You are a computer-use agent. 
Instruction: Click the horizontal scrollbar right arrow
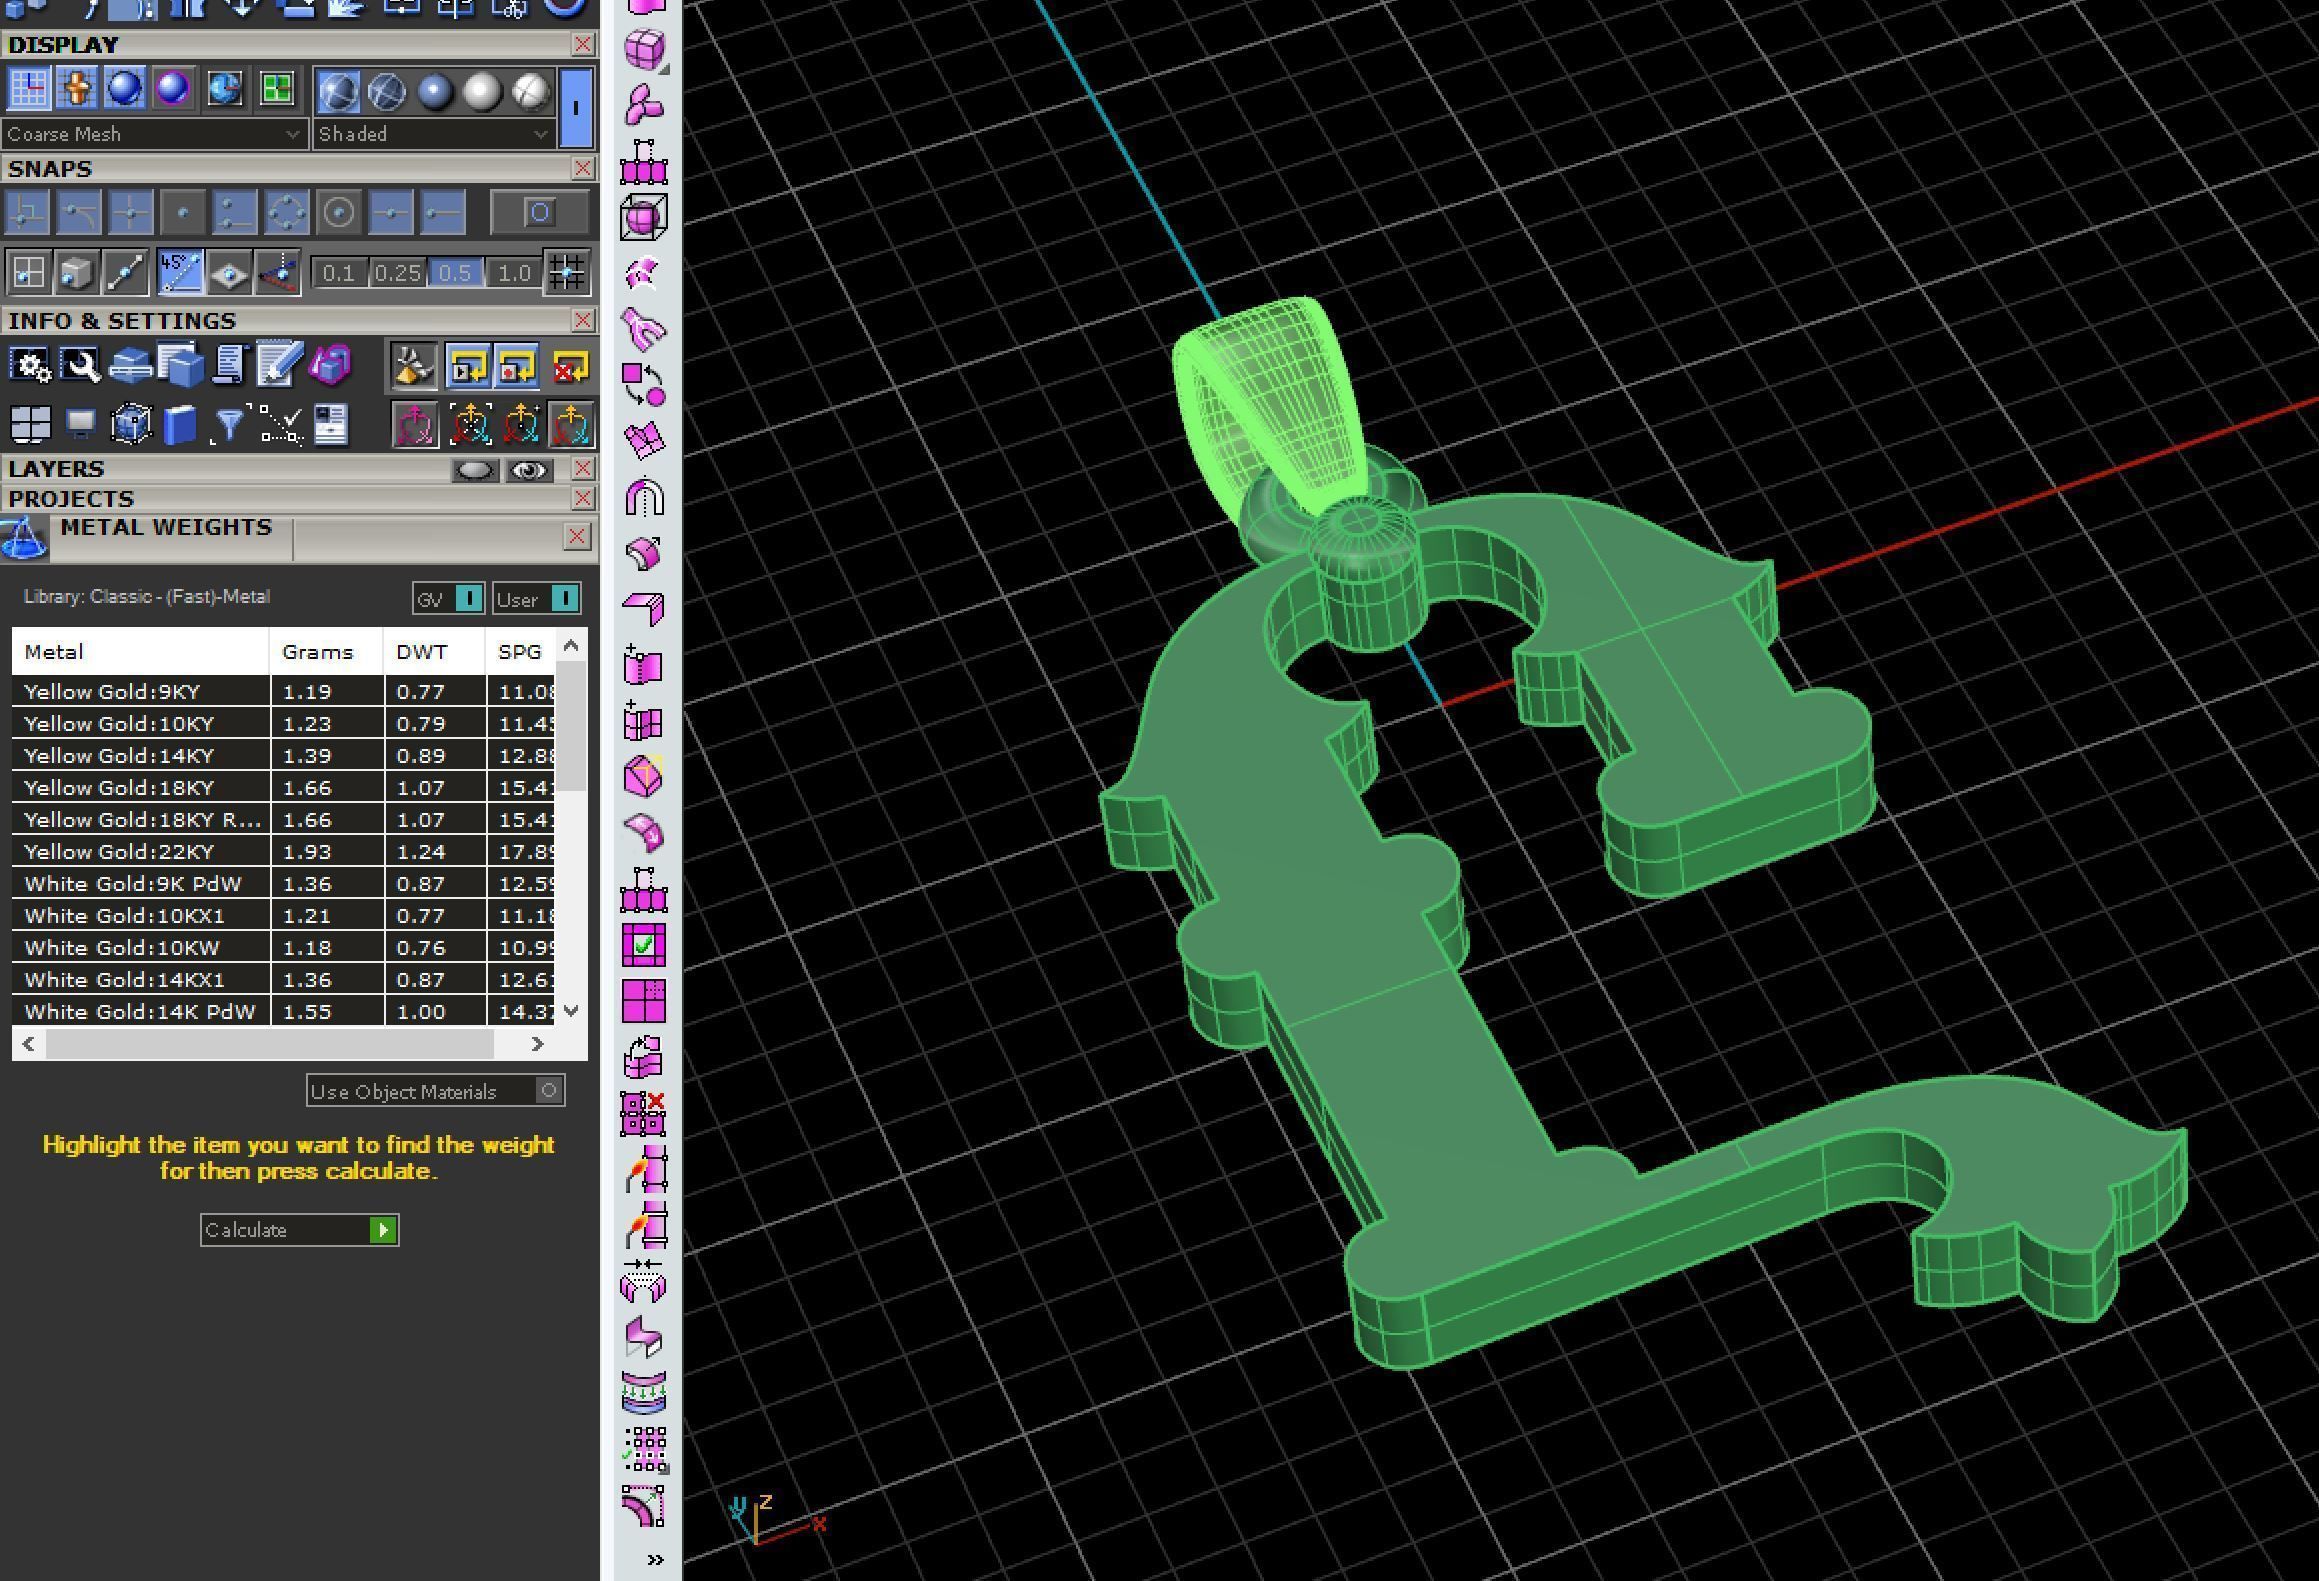coord(537,1044)
